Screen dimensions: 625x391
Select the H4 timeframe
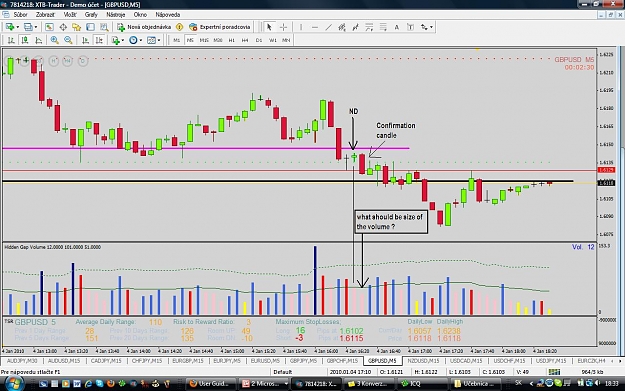(x=245, y=40)
